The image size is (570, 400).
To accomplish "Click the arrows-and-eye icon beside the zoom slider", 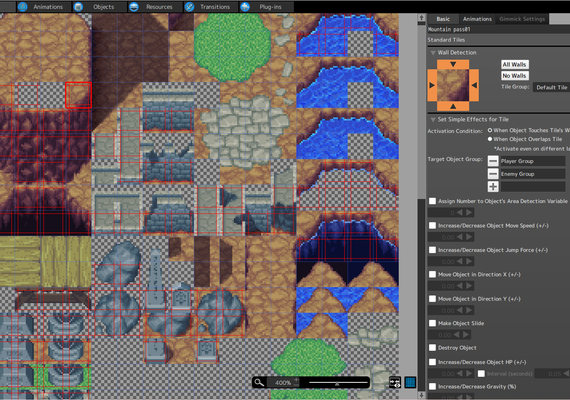I will click(x=395, y=382).
